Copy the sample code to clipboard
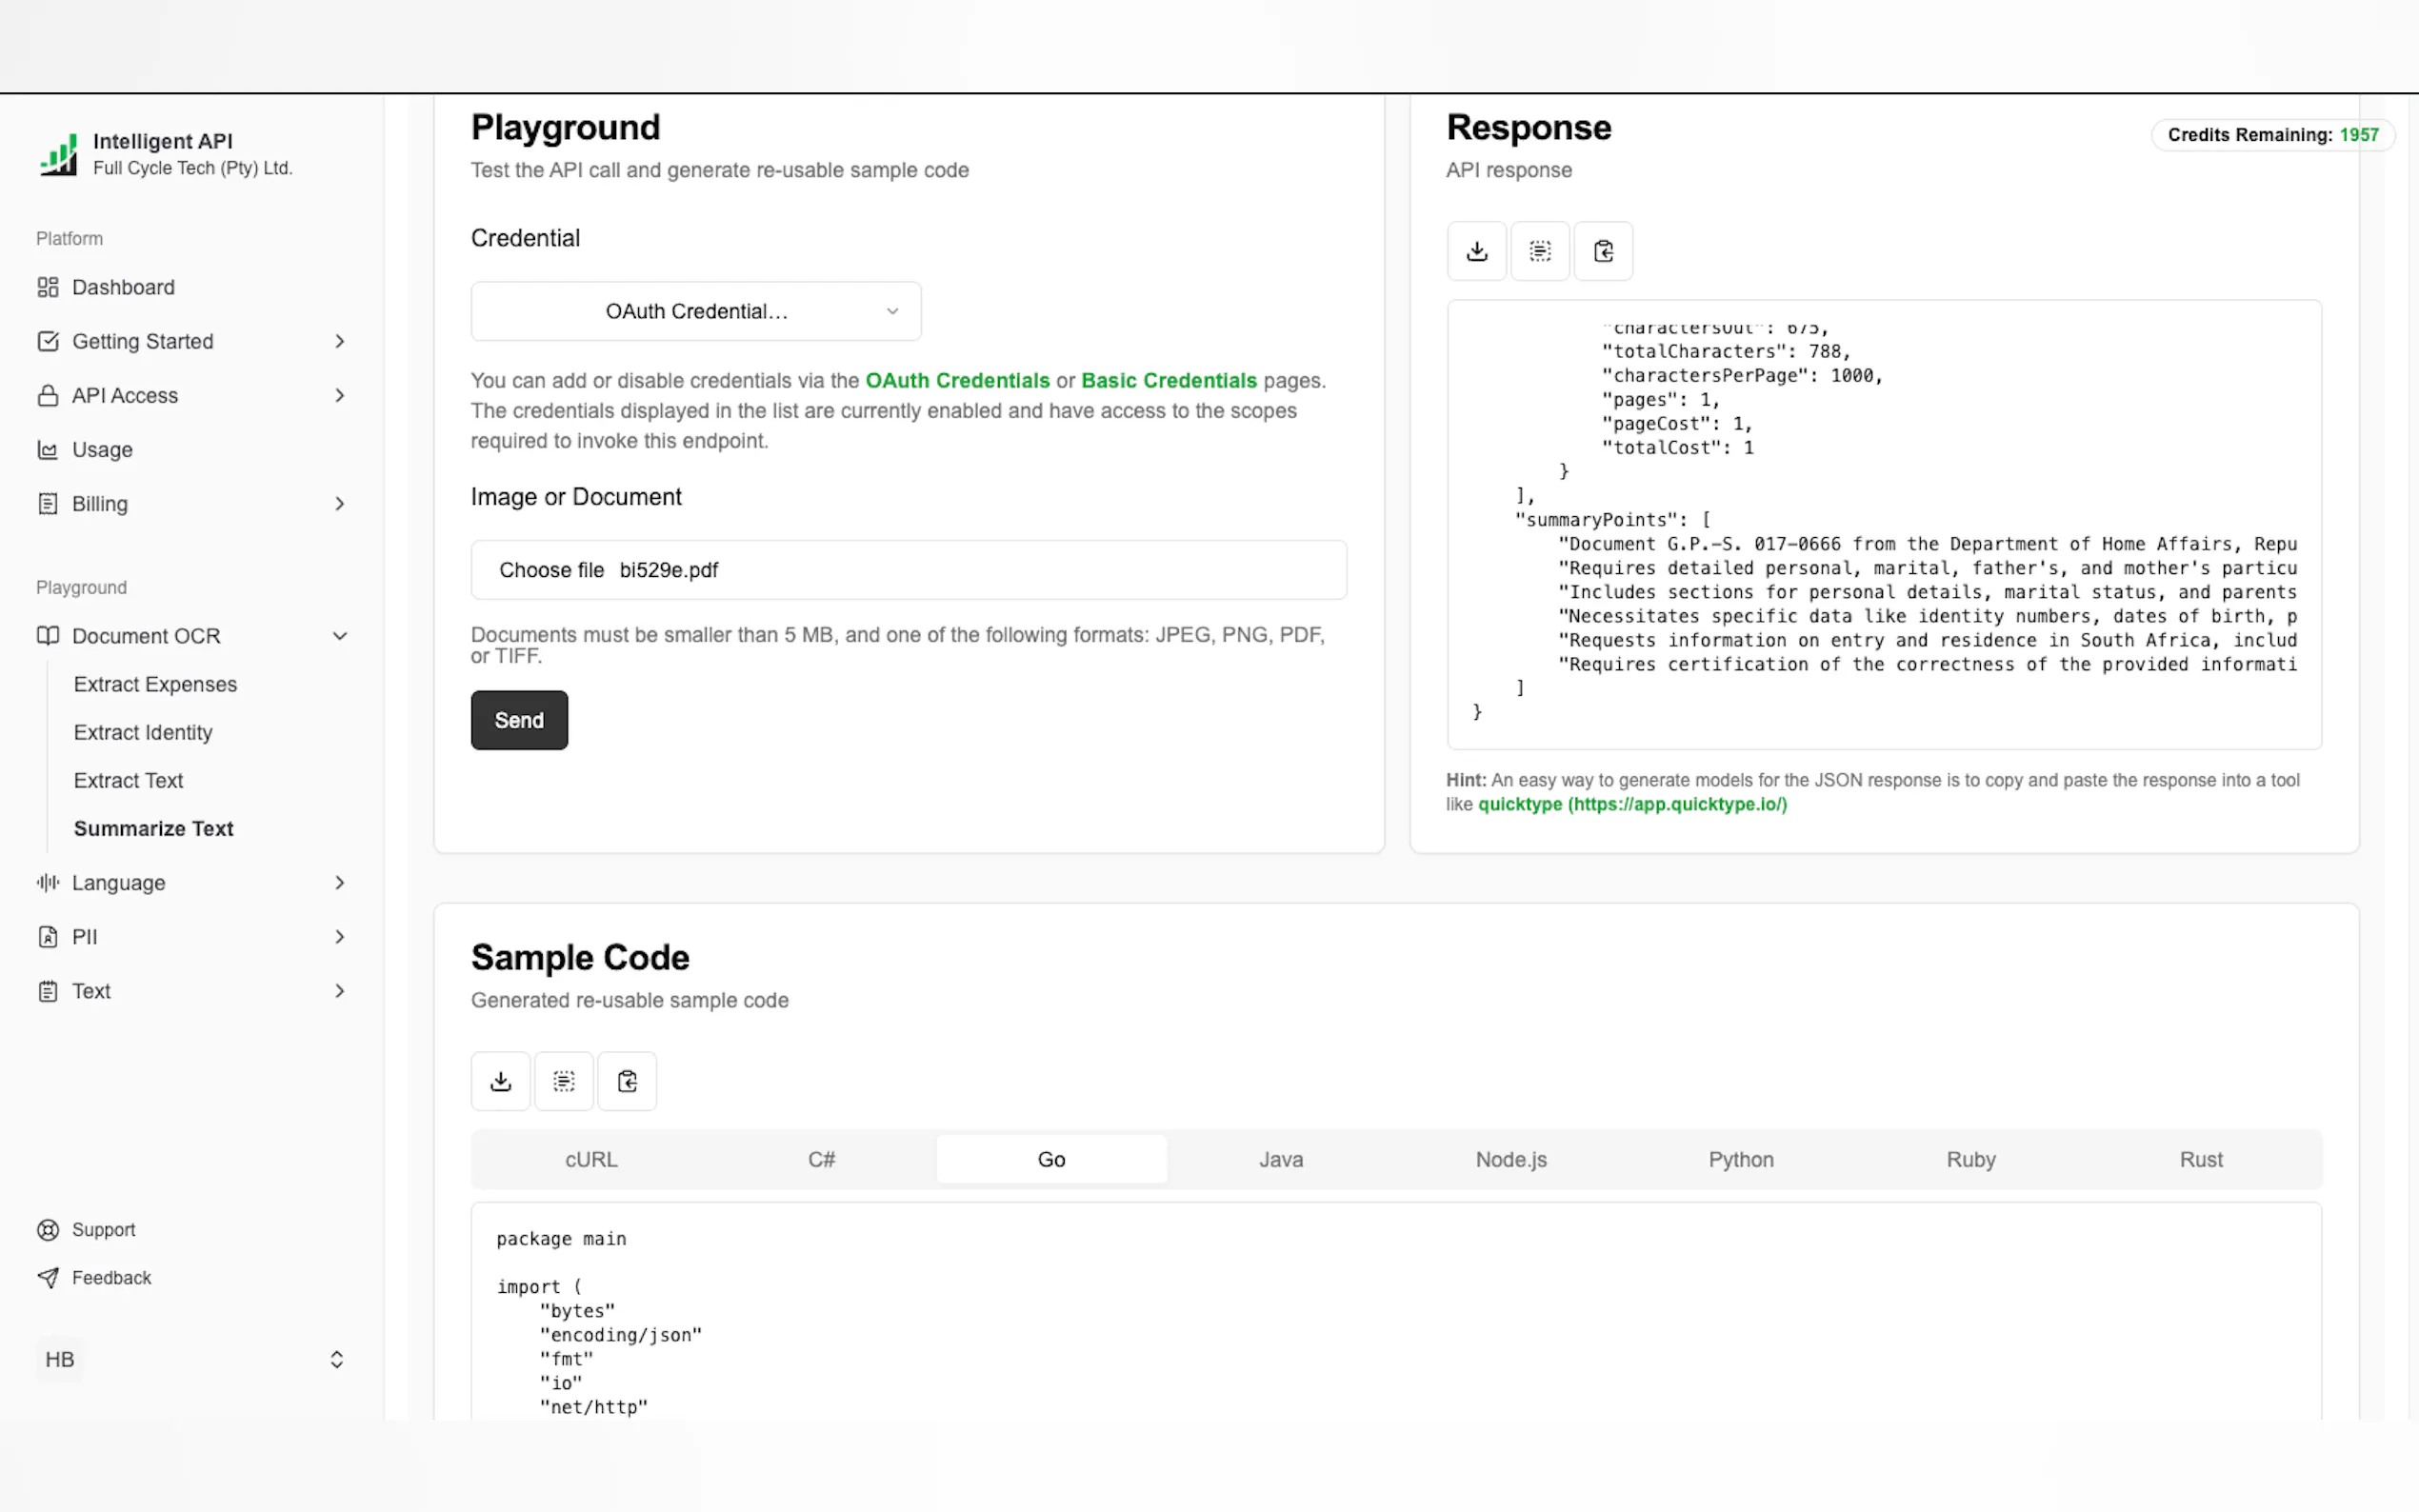2419x1512 pixels. coord(627,1081)
